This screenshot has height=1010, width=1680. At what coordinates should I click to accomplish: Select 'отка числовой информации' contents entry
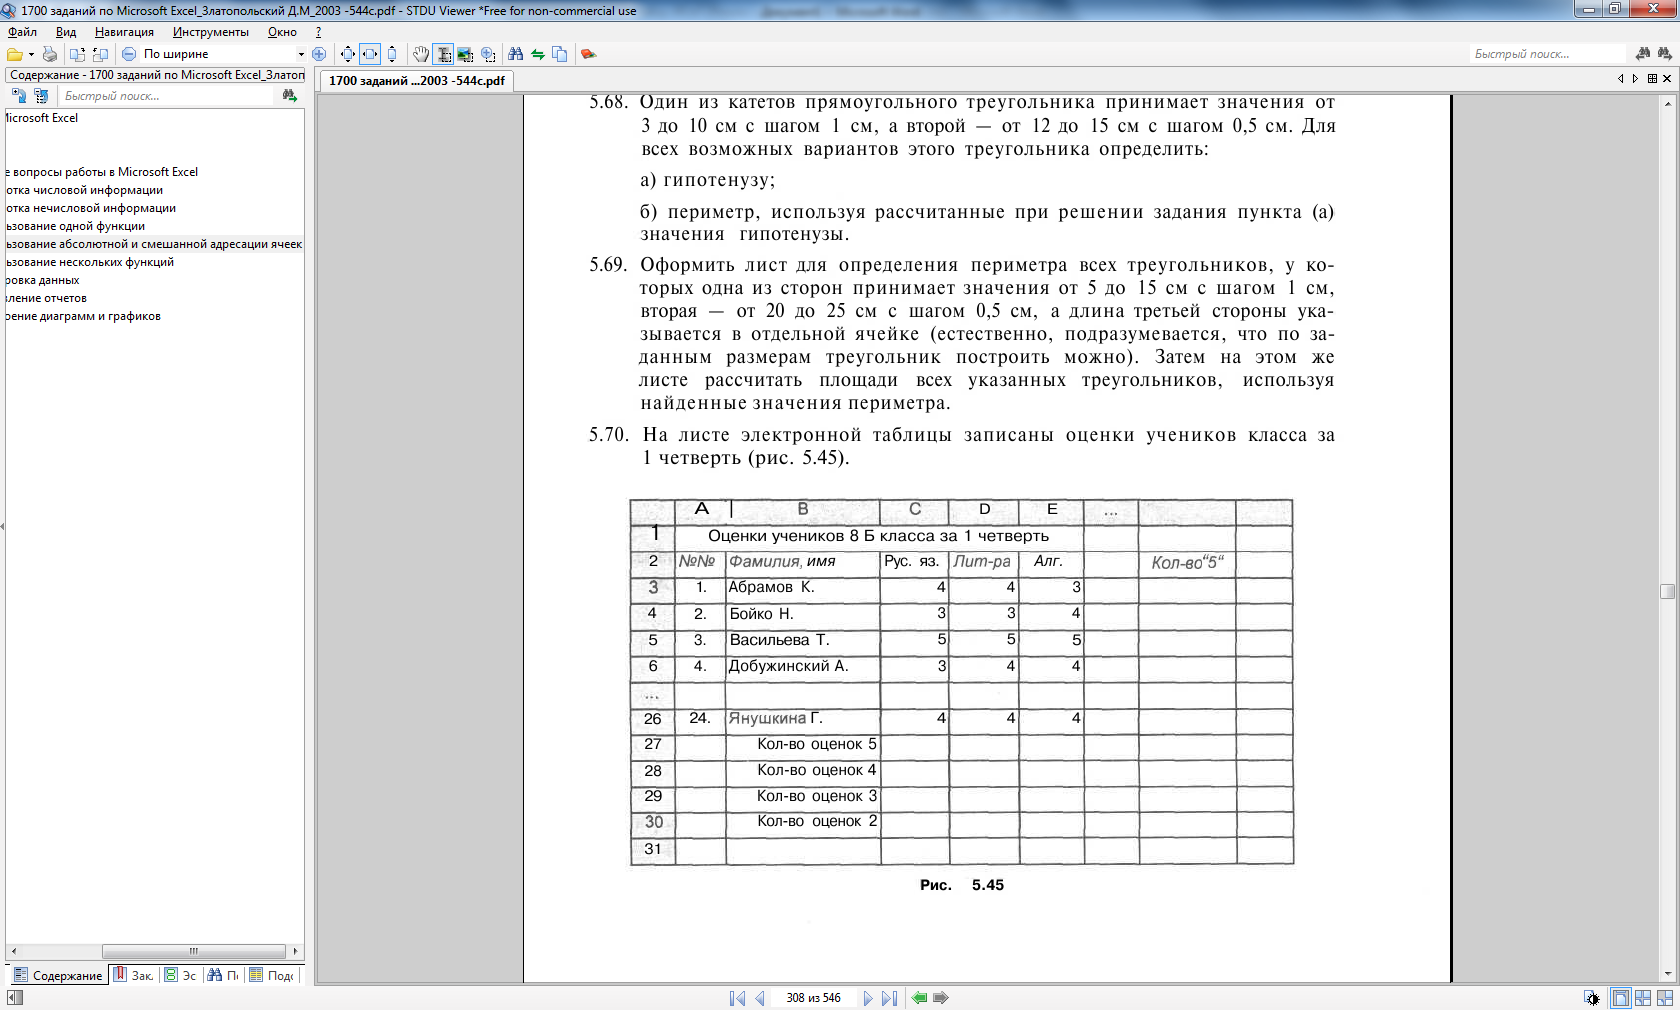[84, 190]
